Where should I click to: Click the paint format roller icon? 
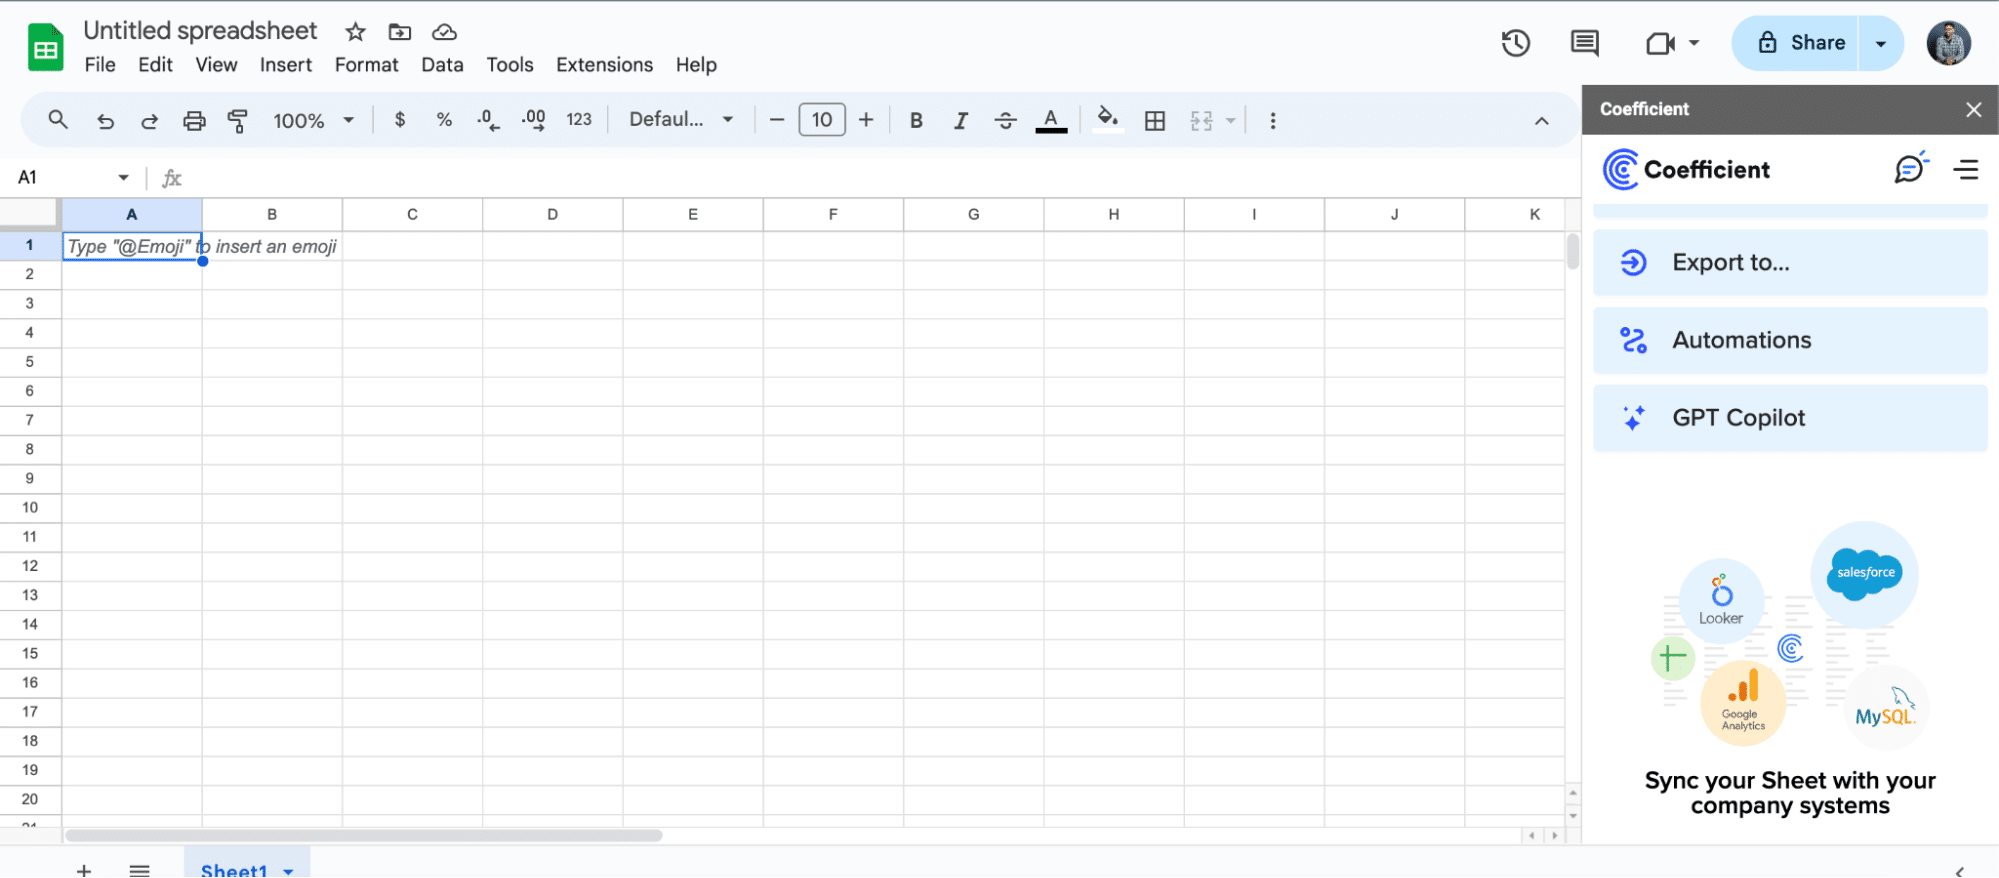click(x=238, y=121)
